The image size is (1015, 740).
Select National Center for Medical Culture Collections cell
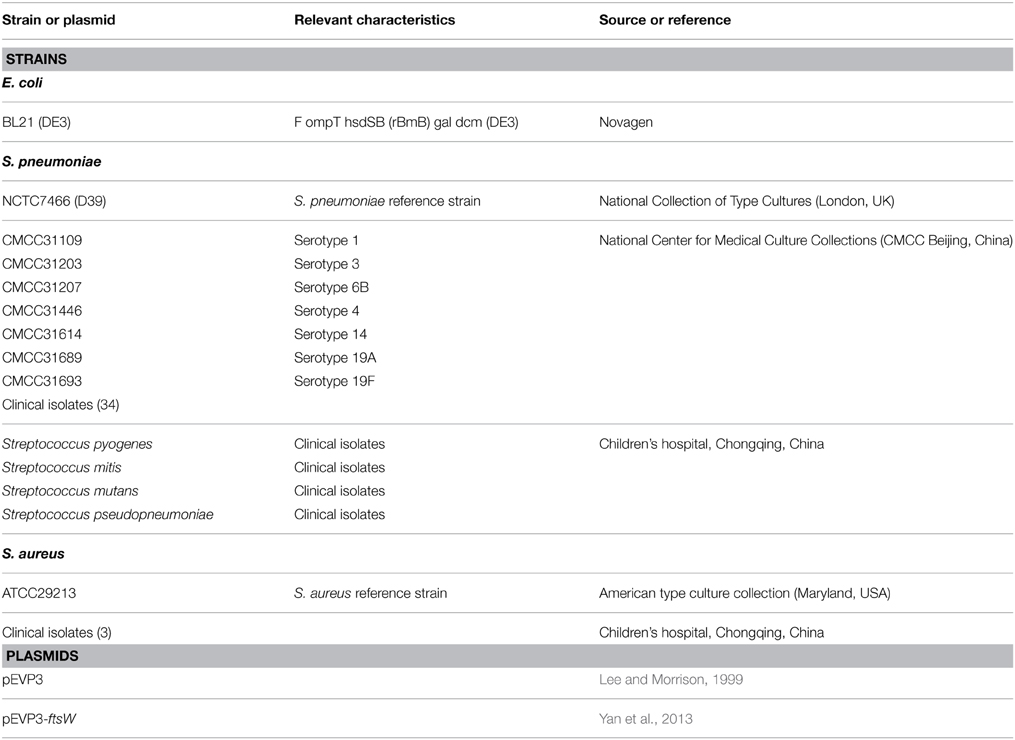806,241
